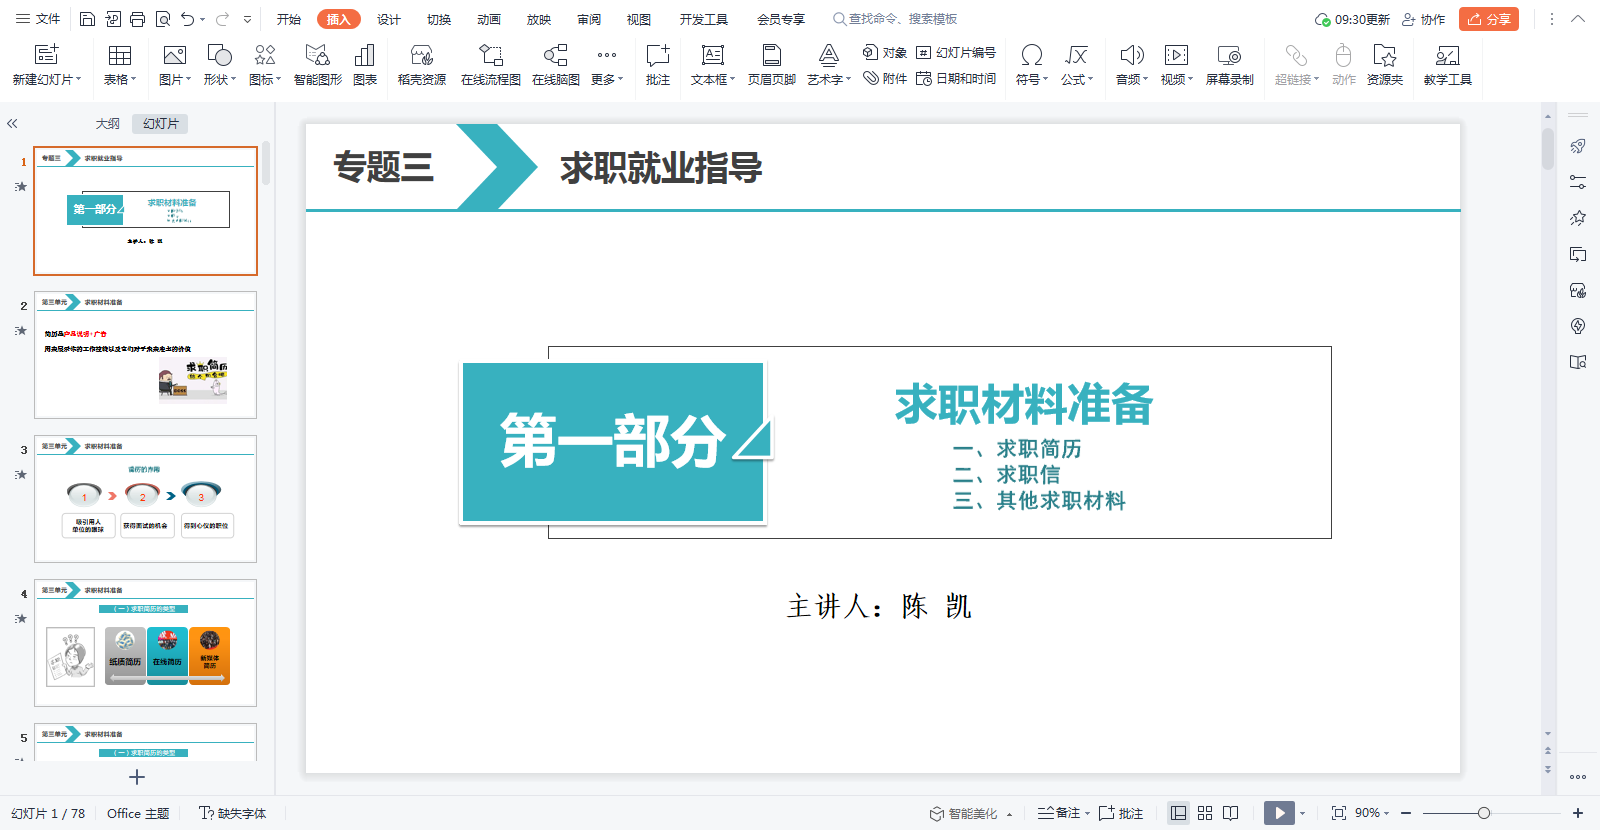Switch to normal view in status bar
Image resolution: width=1600 pixels, height=830 pixels.
1179,813
